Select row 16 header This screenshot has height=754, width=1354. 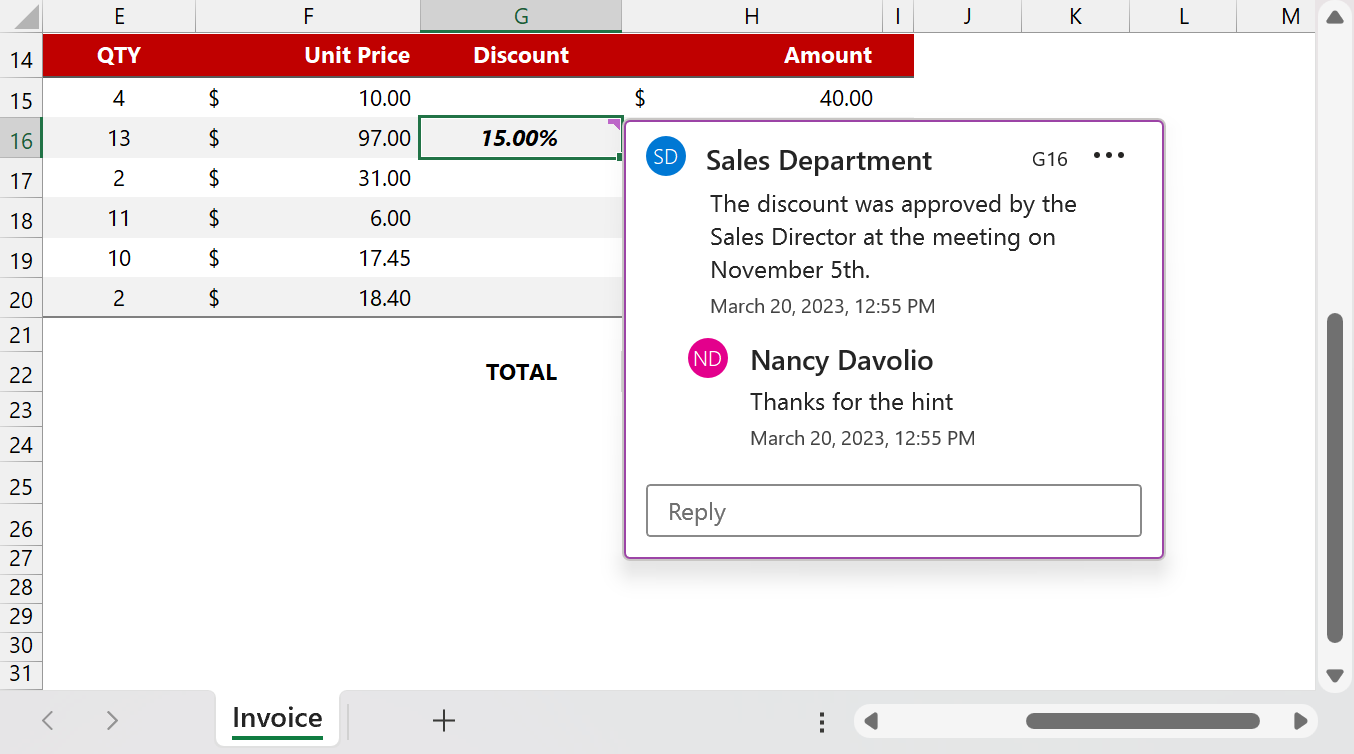(x=21, y=140)
